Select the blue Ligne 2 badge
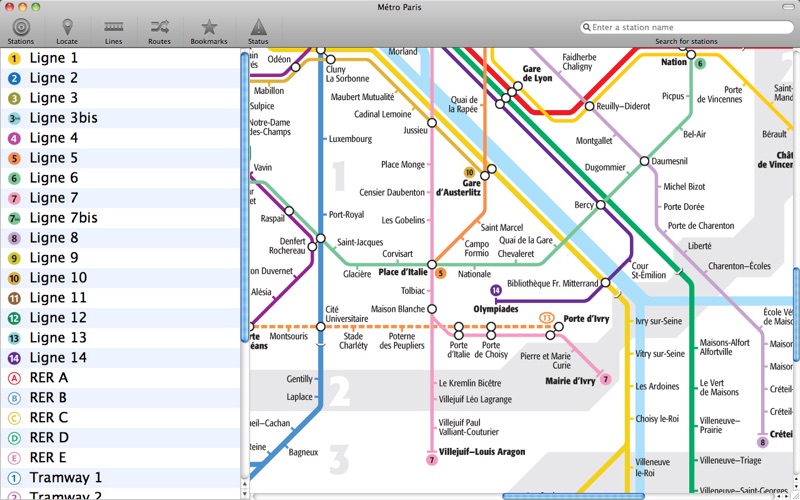The height and width of the screenshot is (500, 800). (x=14, y=79)
